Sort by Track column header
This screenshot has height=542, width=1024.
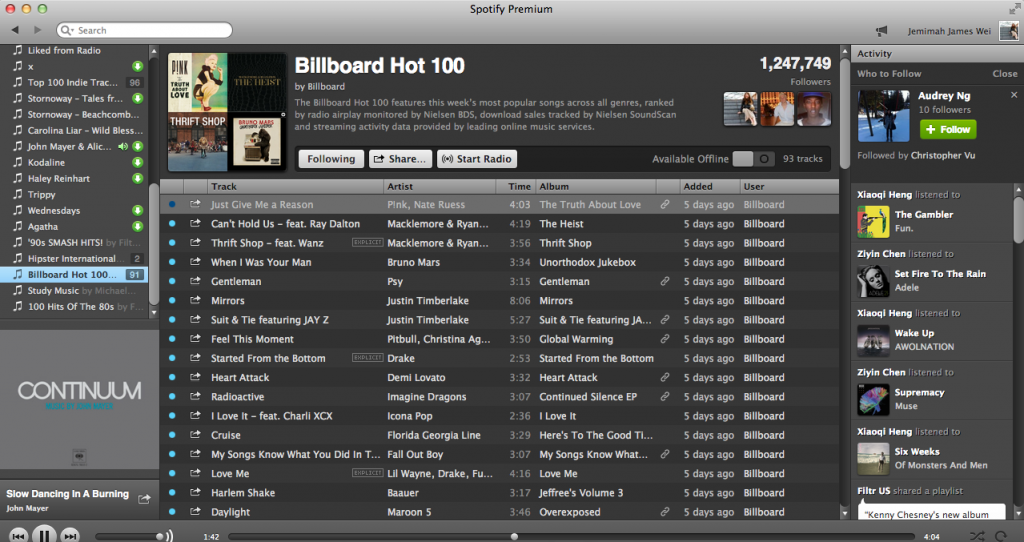(x=295, y=186)
